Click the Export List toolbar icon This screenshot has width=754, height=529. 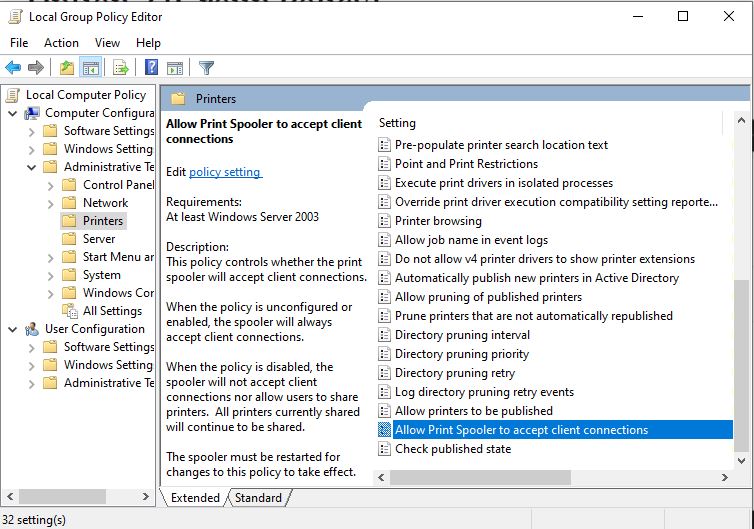coord(120,68)
